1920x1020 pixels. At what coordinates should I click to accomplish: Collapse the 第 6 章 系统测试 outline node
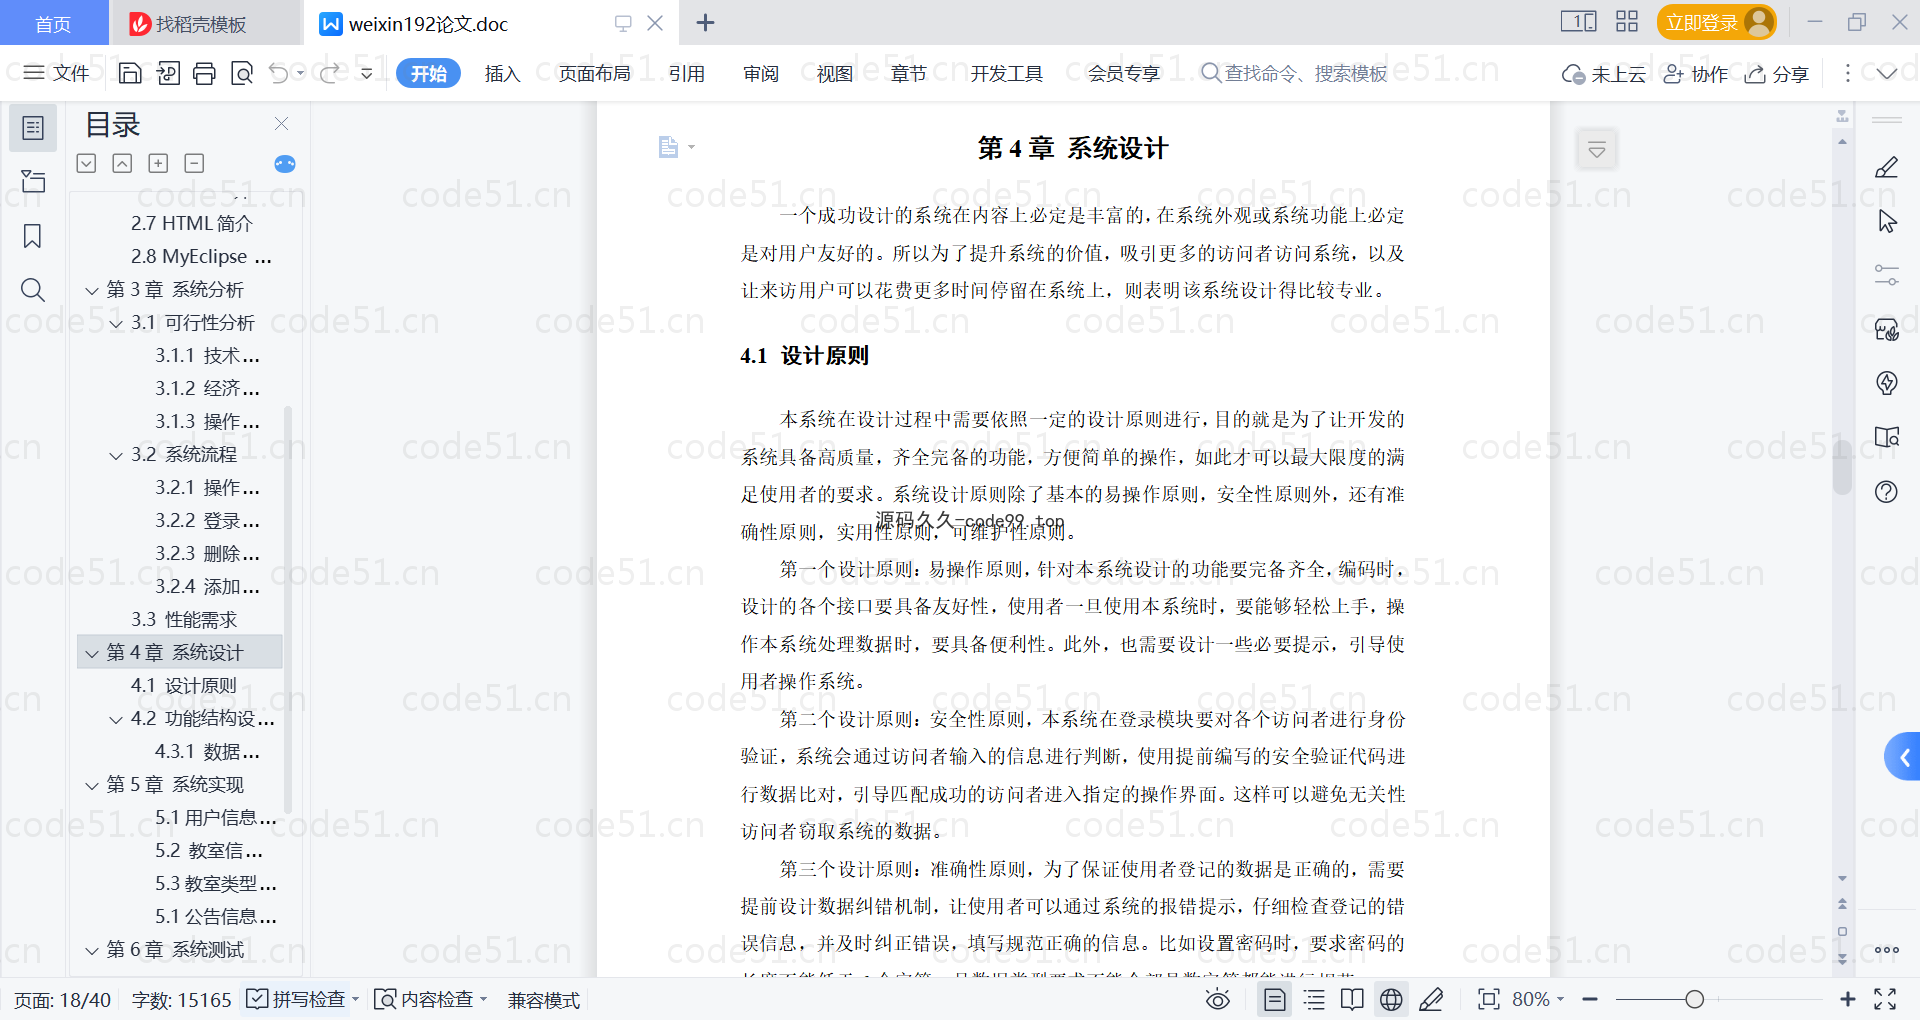click(x=92, y=950)
